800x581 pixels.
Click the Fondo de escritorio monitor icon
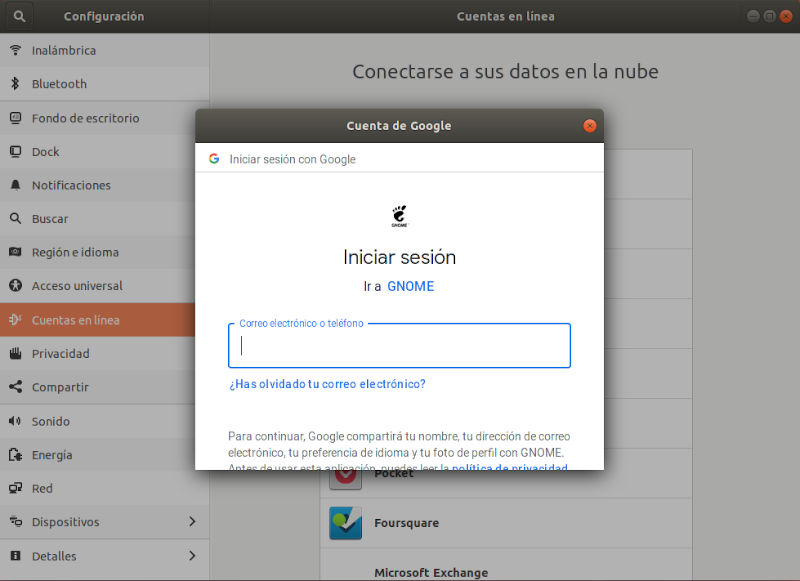pyautogui.click(x=15, y=118)
